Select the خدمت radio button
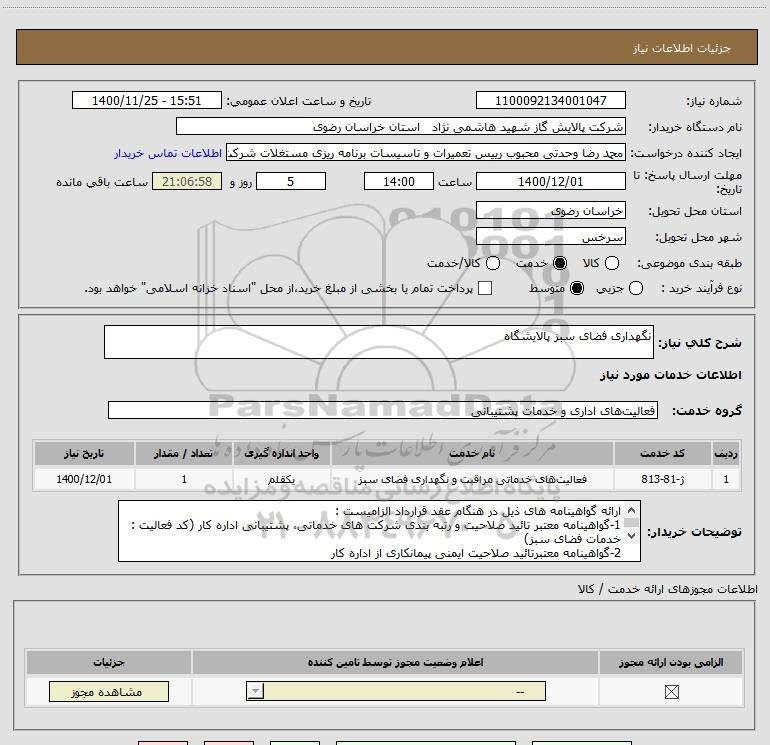Viewport: 770px width, 745px height. [x=559, y=263]
